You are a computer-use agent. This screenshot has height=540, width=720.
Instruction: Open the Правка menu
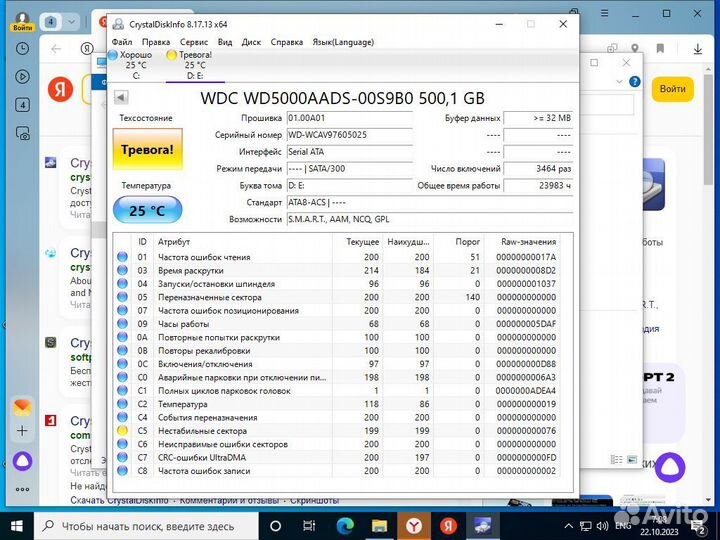click(156, 42)
